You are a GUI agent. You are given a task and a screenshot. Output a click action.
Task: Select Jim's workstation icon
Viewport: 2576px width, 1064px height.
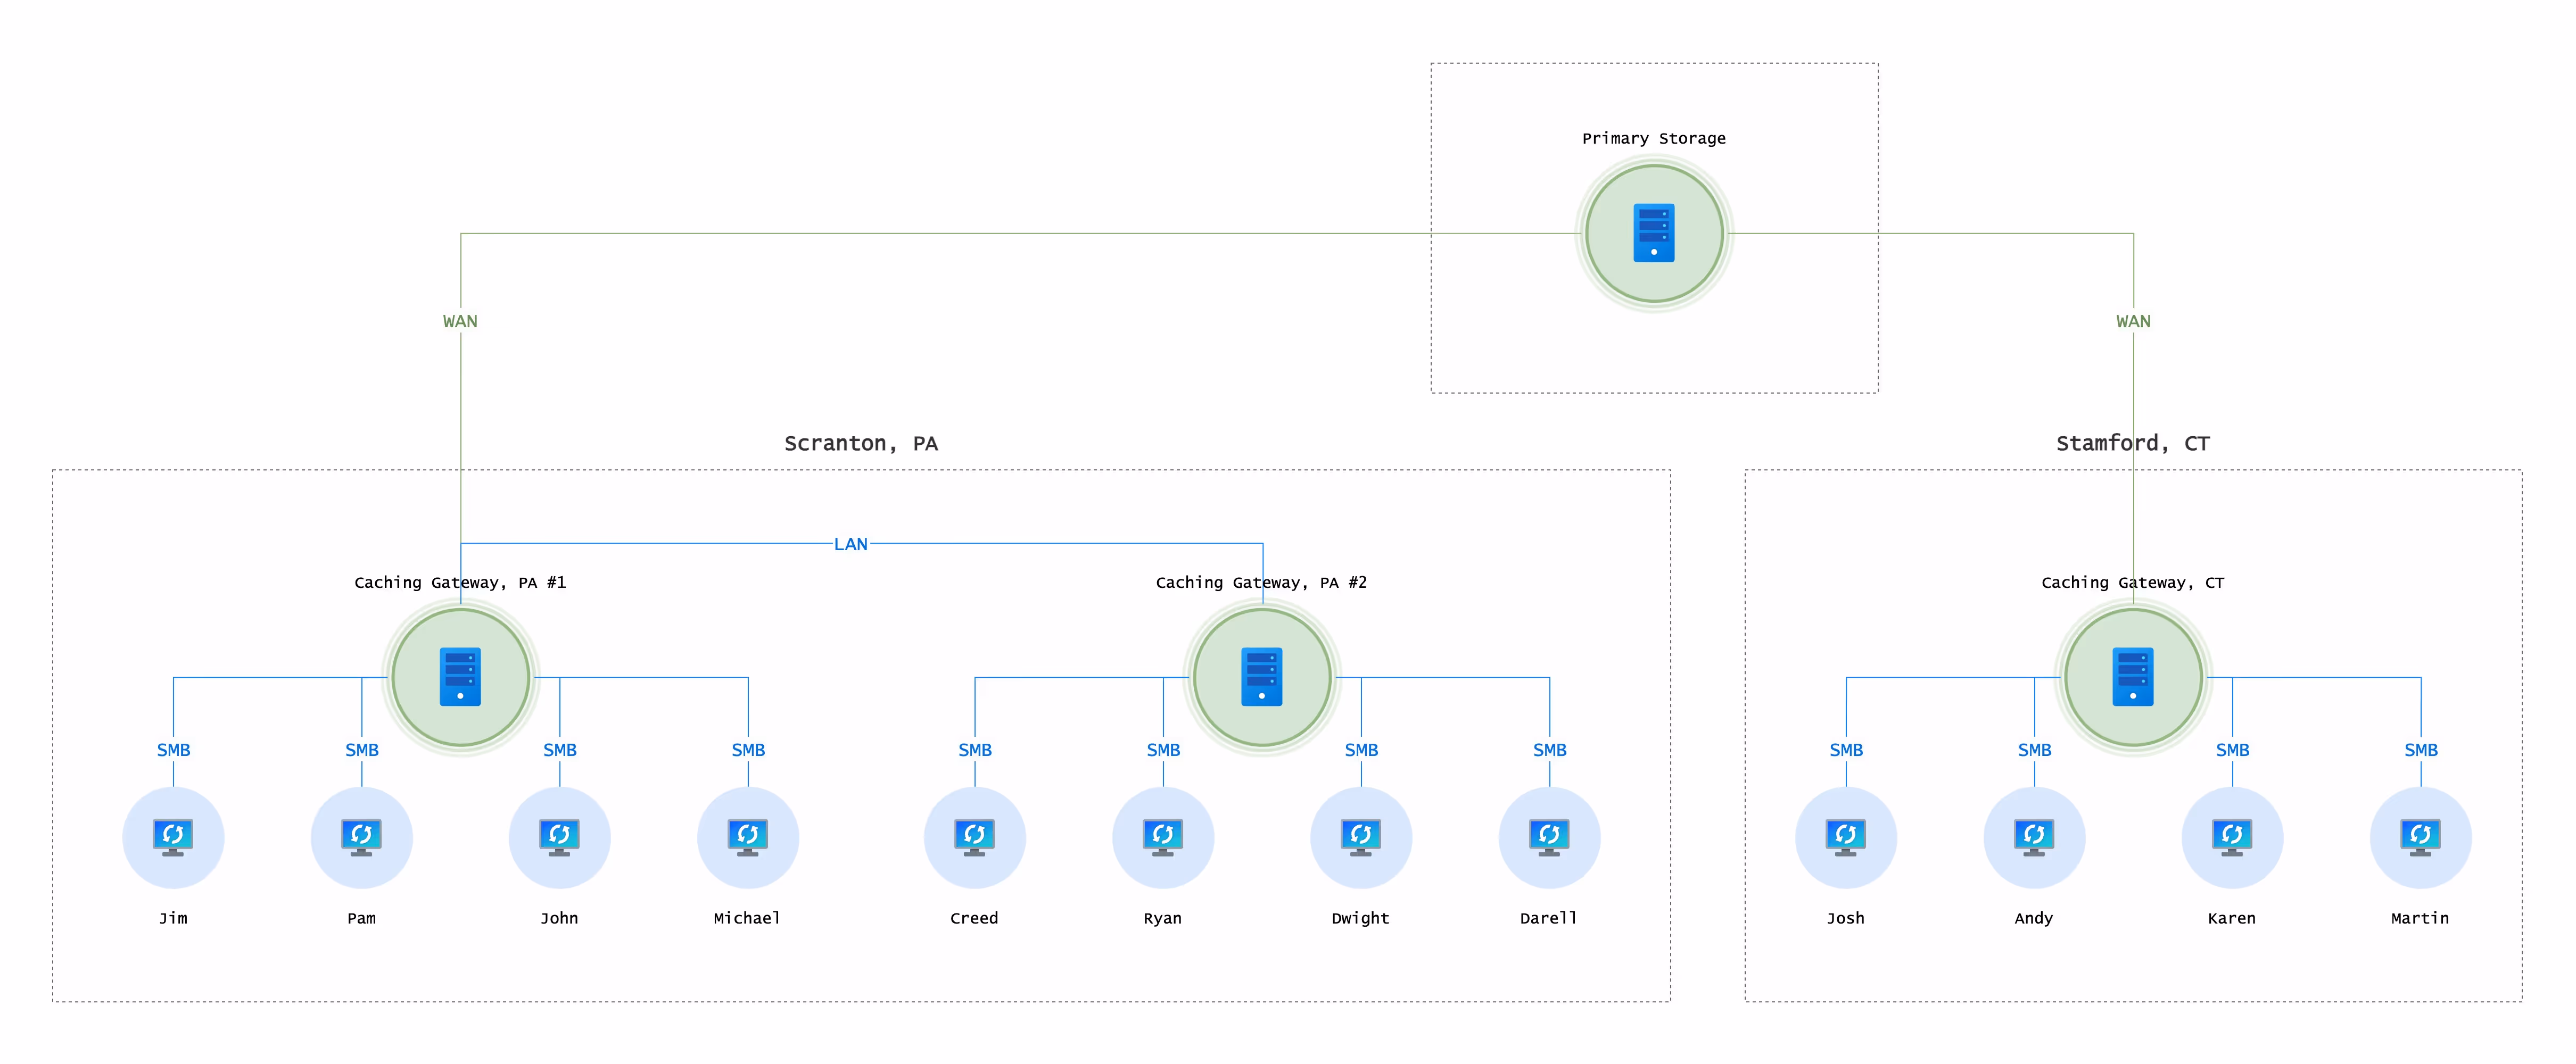click(x=173, y=838)
